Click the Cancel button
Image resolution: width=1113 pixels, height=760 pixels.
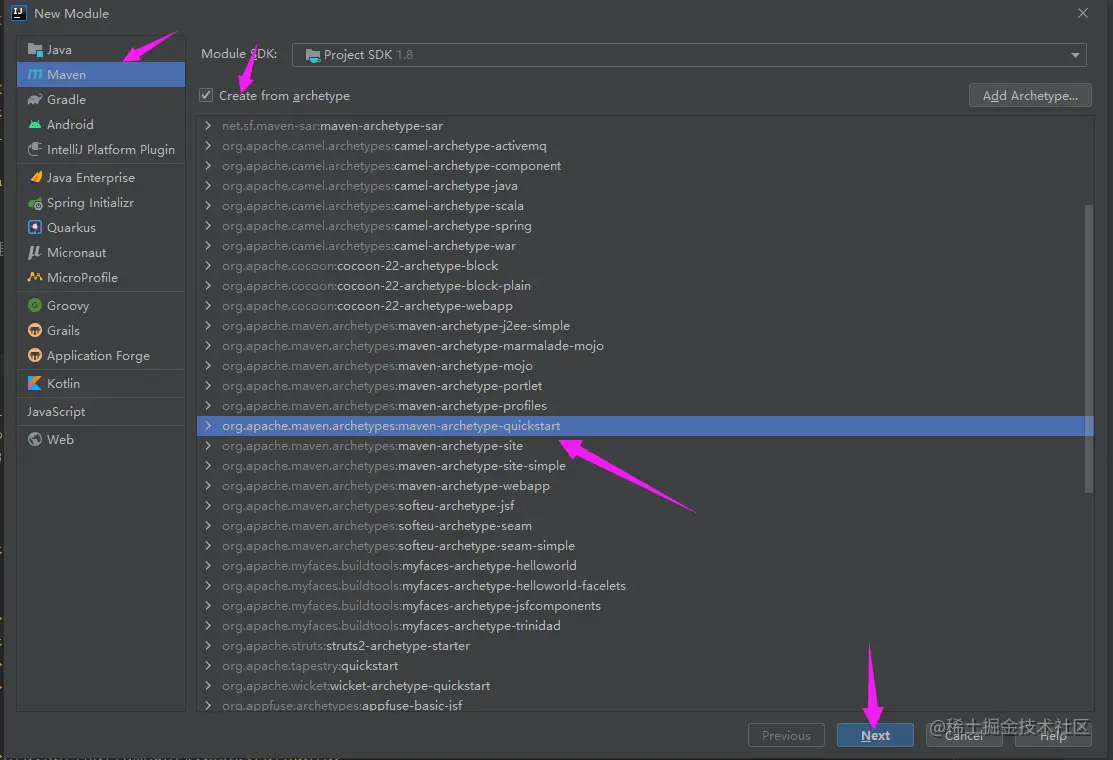click(964, 735)
